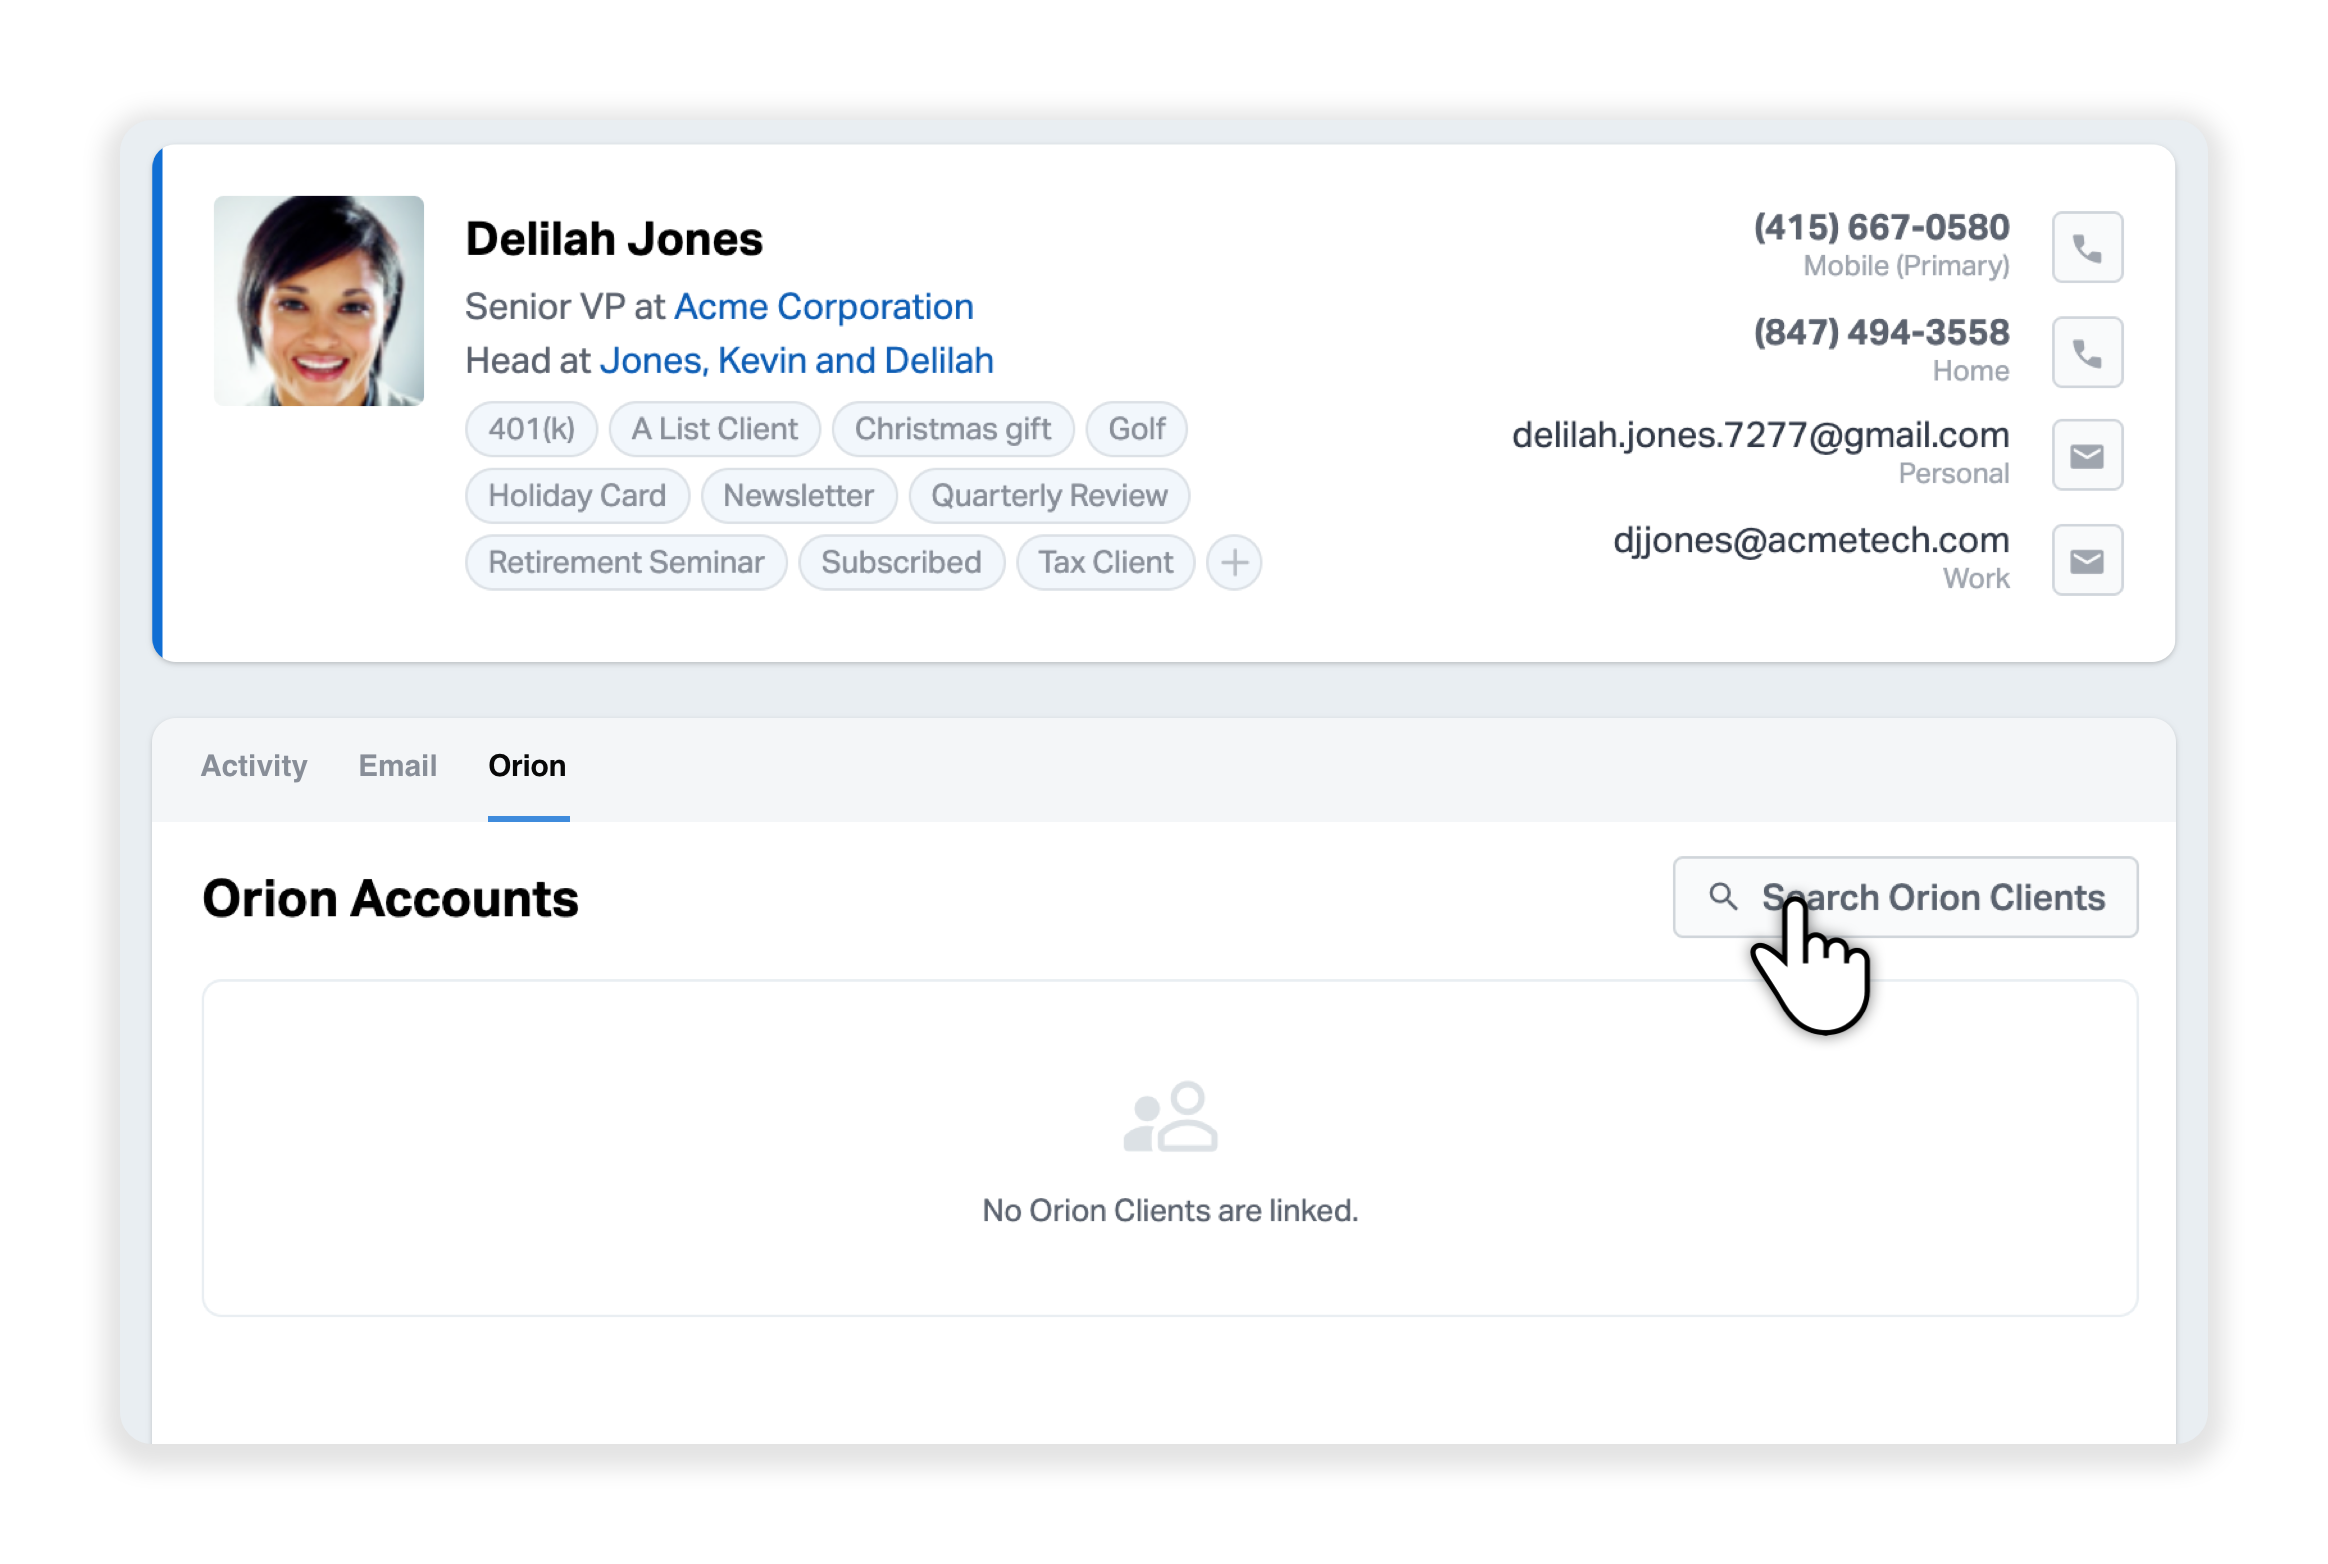
Task: Add a new tag with plus icon
Action: point(1234,562)
